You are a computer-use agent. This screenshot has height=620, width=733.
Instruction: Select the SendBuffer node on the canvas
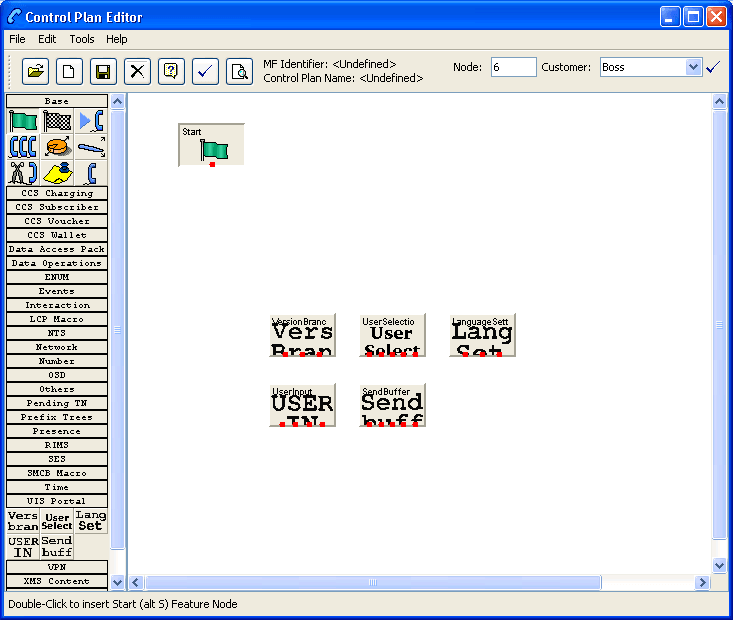tap(392, 405)
